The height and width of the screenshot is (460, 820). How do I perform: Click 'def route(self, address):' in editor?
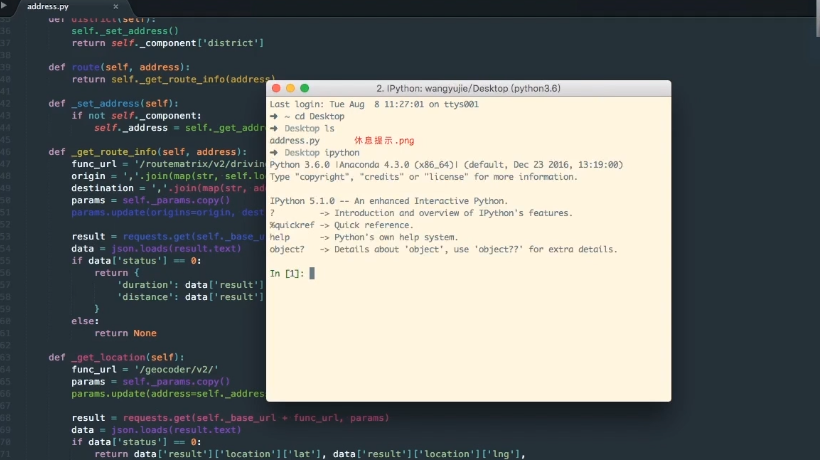point(119,67)
